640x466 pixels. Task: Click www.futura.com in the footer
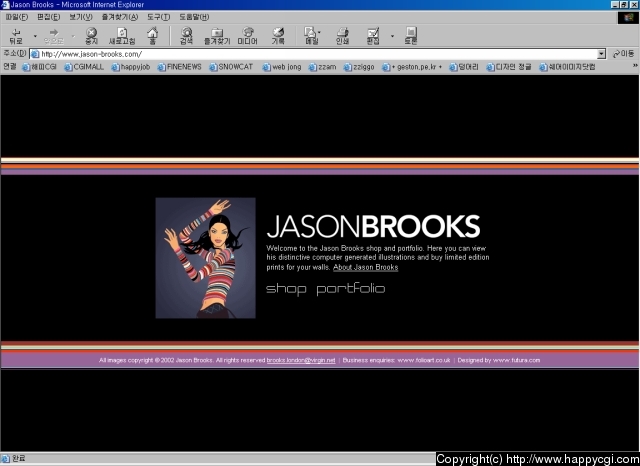(x=516, y=360)
